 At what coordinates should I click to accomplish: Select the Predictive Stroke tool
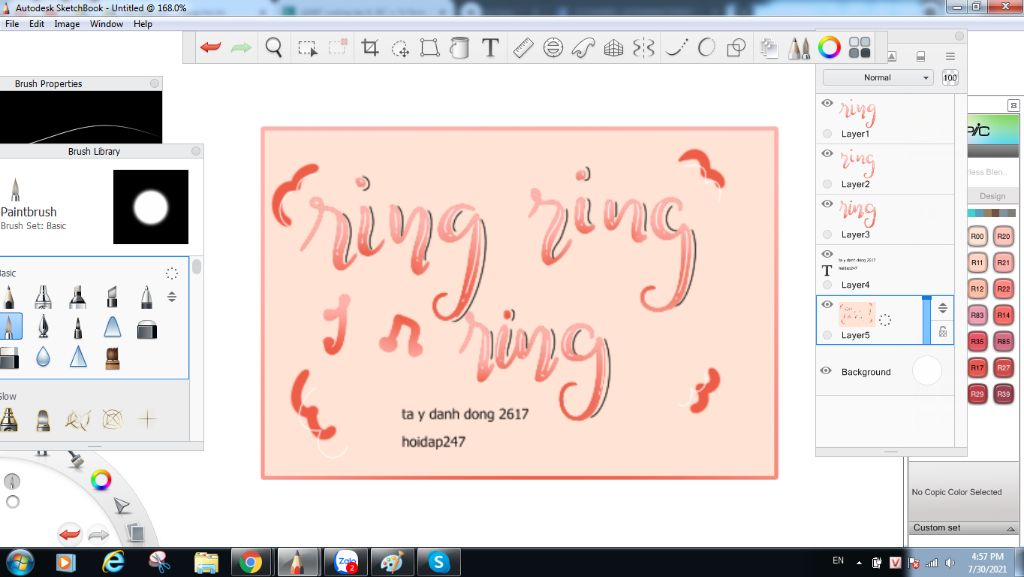tap(706, 48)
